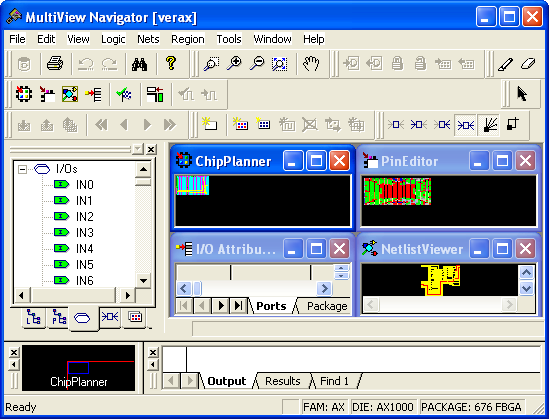The height and width of the screenshot is (419, 549).
Task: Switch to the Output tab
Action: pos(227,381)
